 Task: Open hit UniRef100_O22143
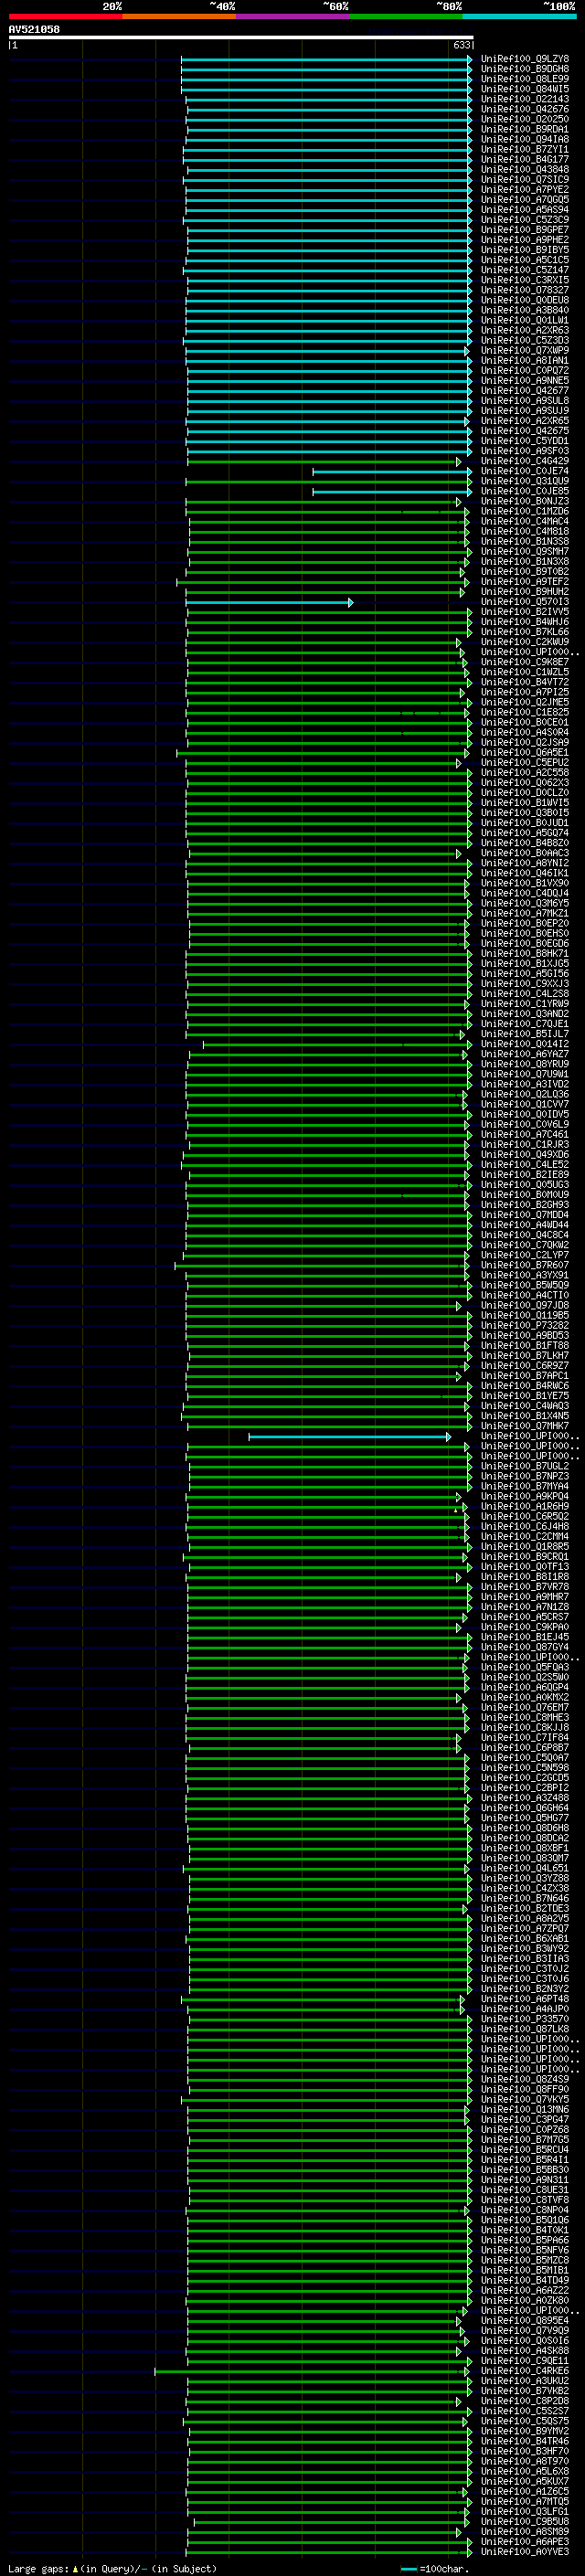525,99
